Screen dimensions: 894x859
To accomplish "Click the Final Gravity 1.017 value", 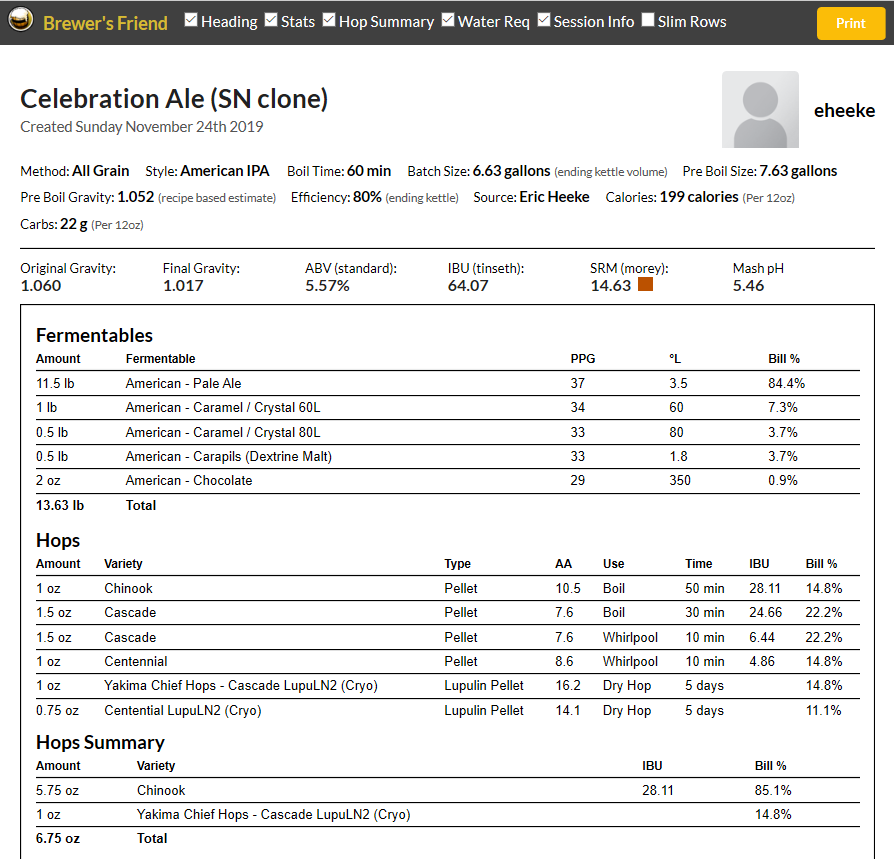I will 183,286.
